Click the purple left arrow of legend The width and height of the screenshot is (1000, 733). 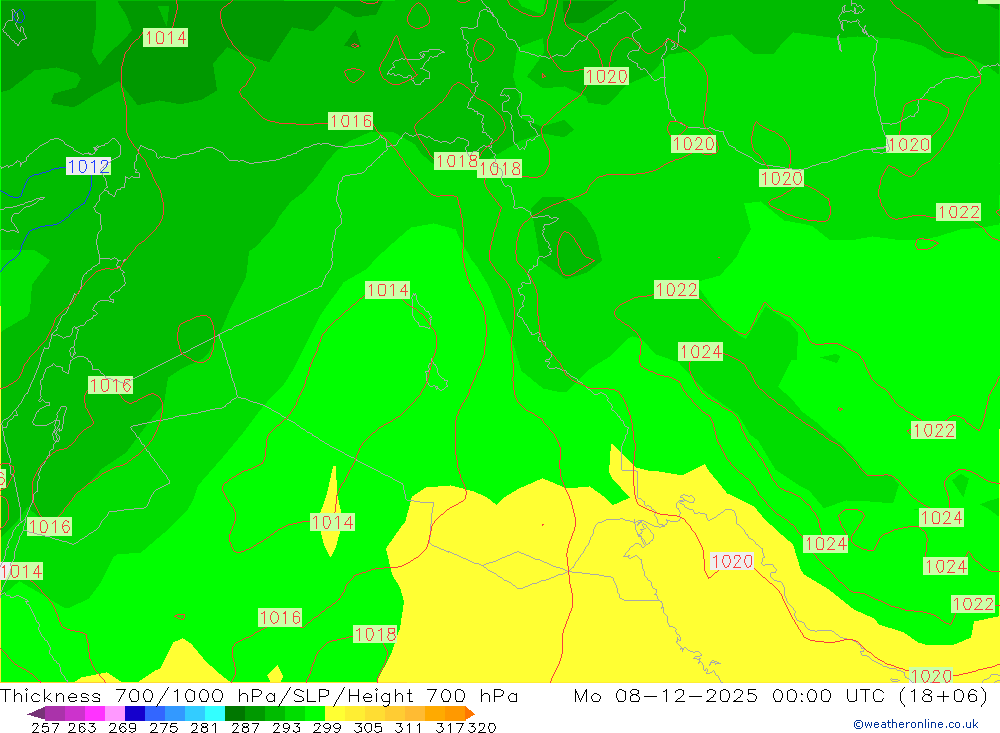point(36,713)
